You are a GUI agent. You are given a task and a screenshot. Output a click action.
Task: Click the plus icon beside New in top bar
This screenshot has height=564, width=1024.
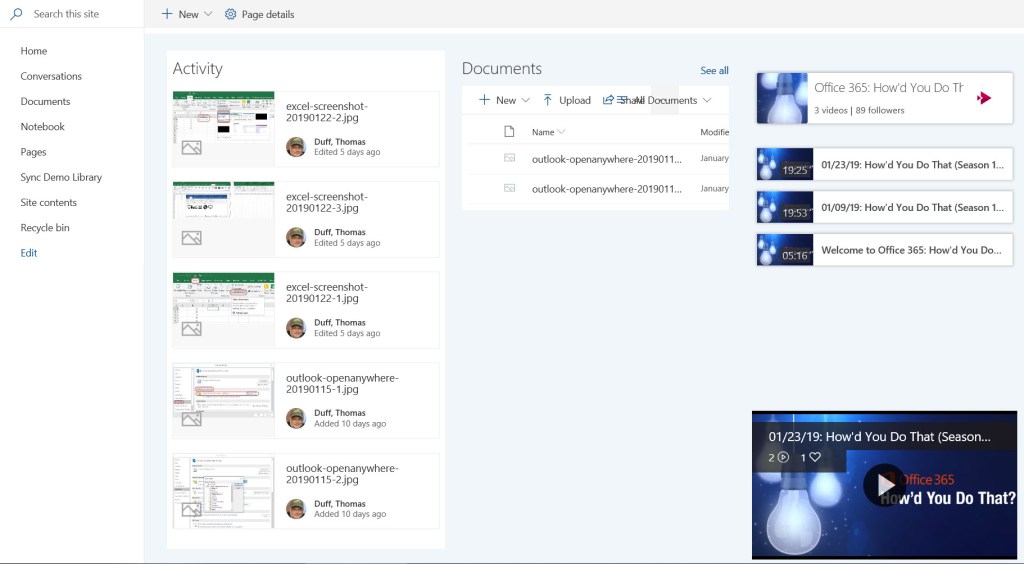[x=167, y=14]
